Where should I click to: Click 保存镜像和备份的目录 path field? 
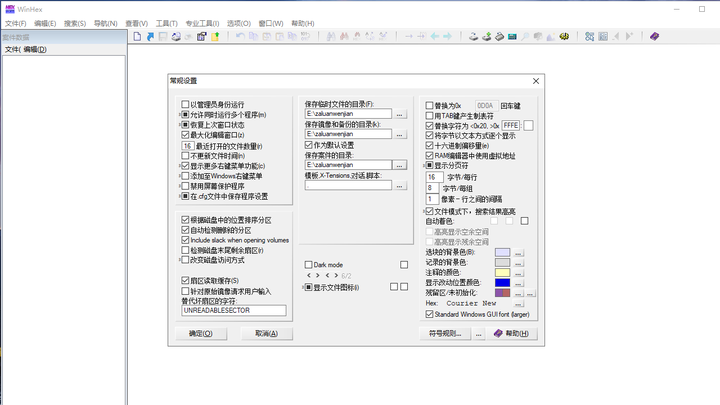tap(348, 134)
